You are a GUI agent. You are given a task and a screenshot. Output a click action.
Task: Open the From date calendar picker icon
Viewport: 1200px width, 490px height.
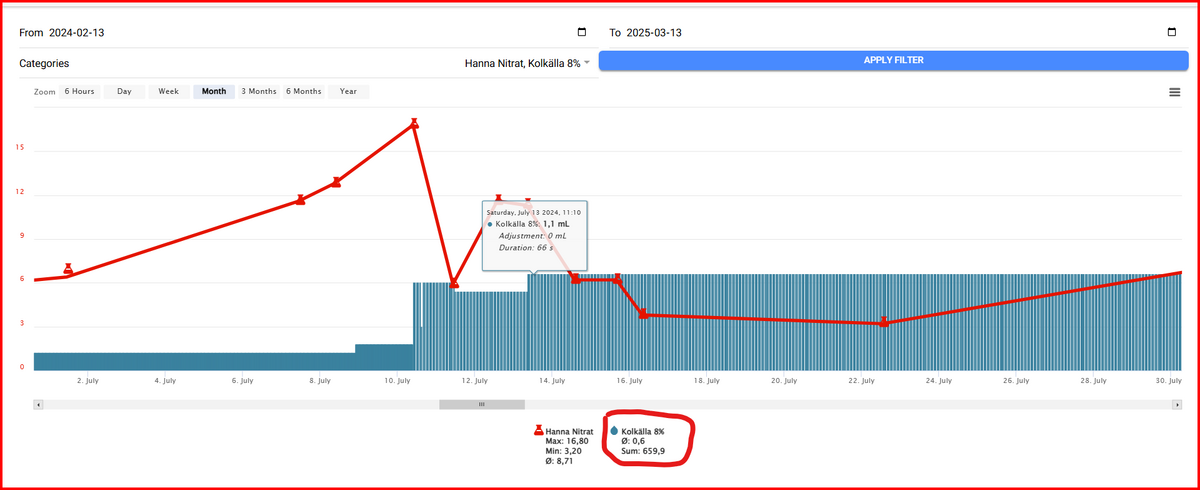point(583,33)
